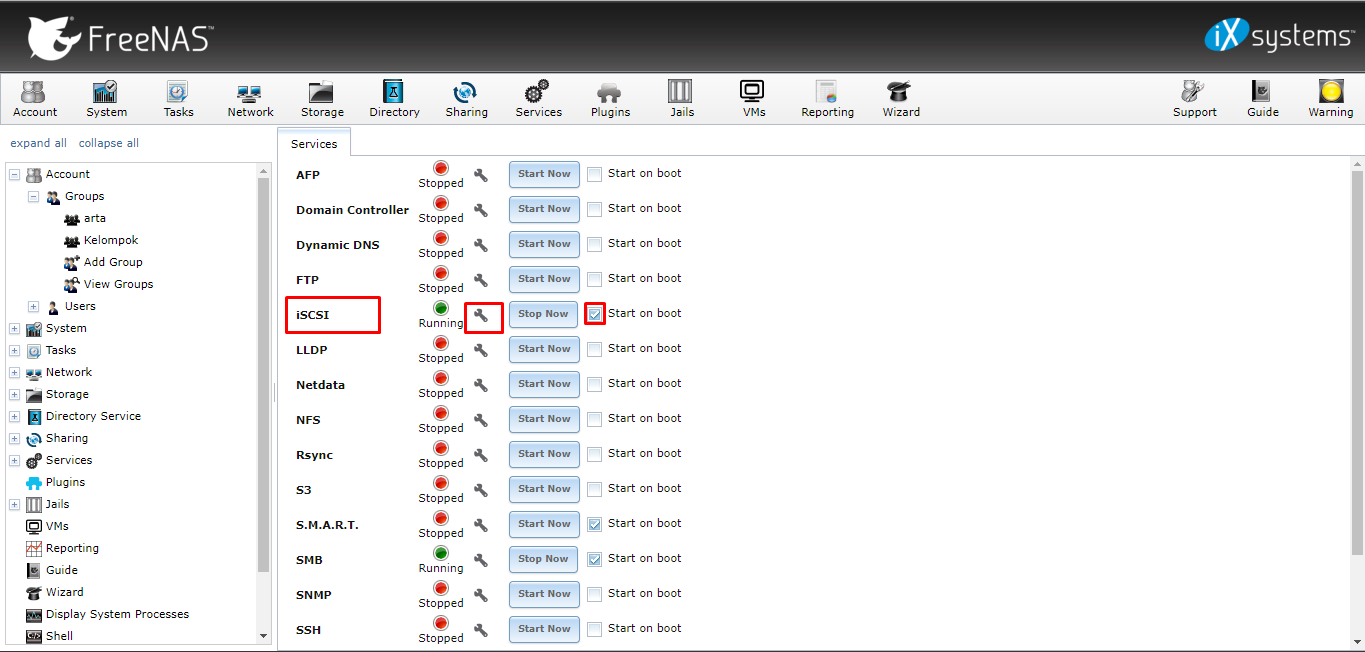Screen dimensions: 1365x652
Task: Open the Sharing section from the top toolbar
Action: coord(466,98)
